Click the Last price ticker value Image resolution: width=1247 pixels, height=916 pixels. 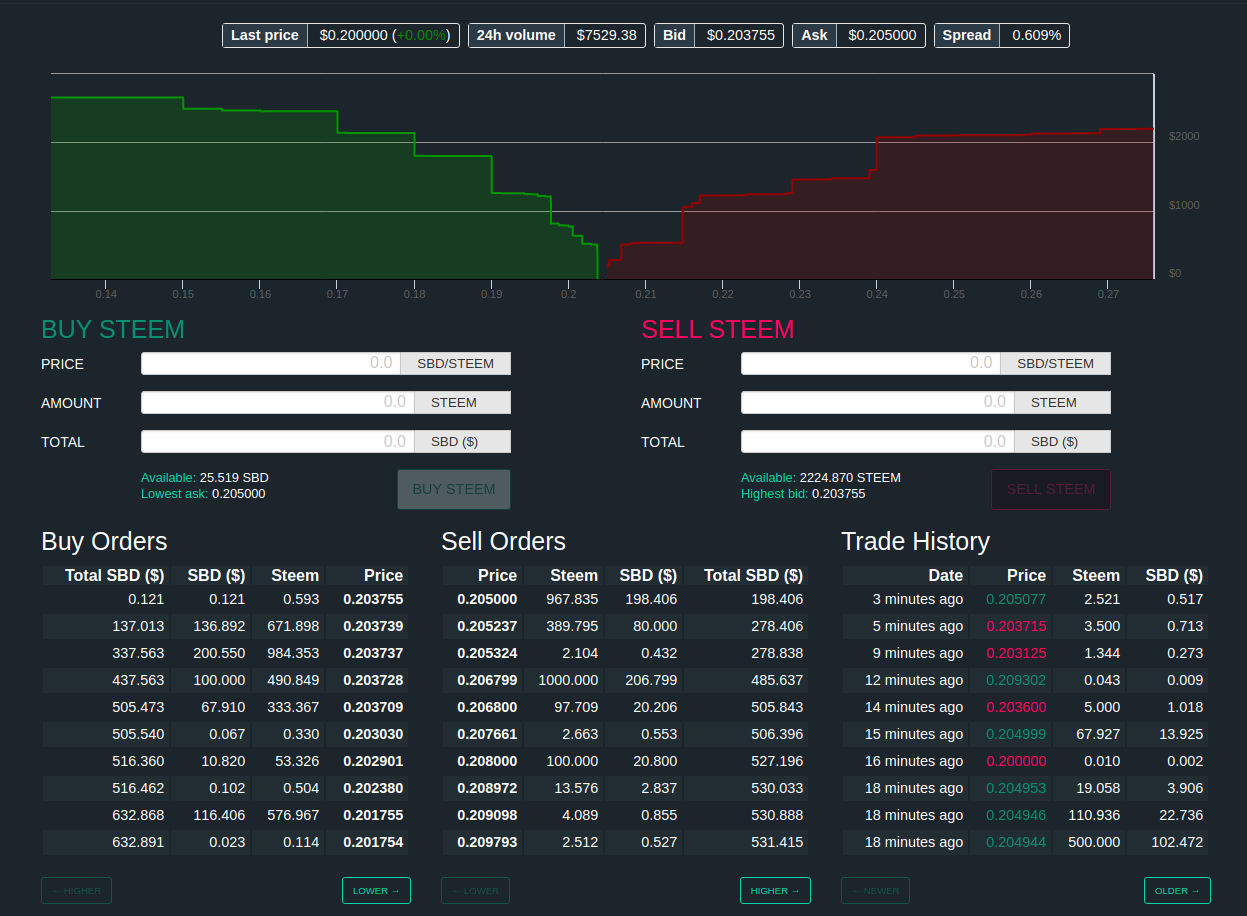(x=384, y=35)
